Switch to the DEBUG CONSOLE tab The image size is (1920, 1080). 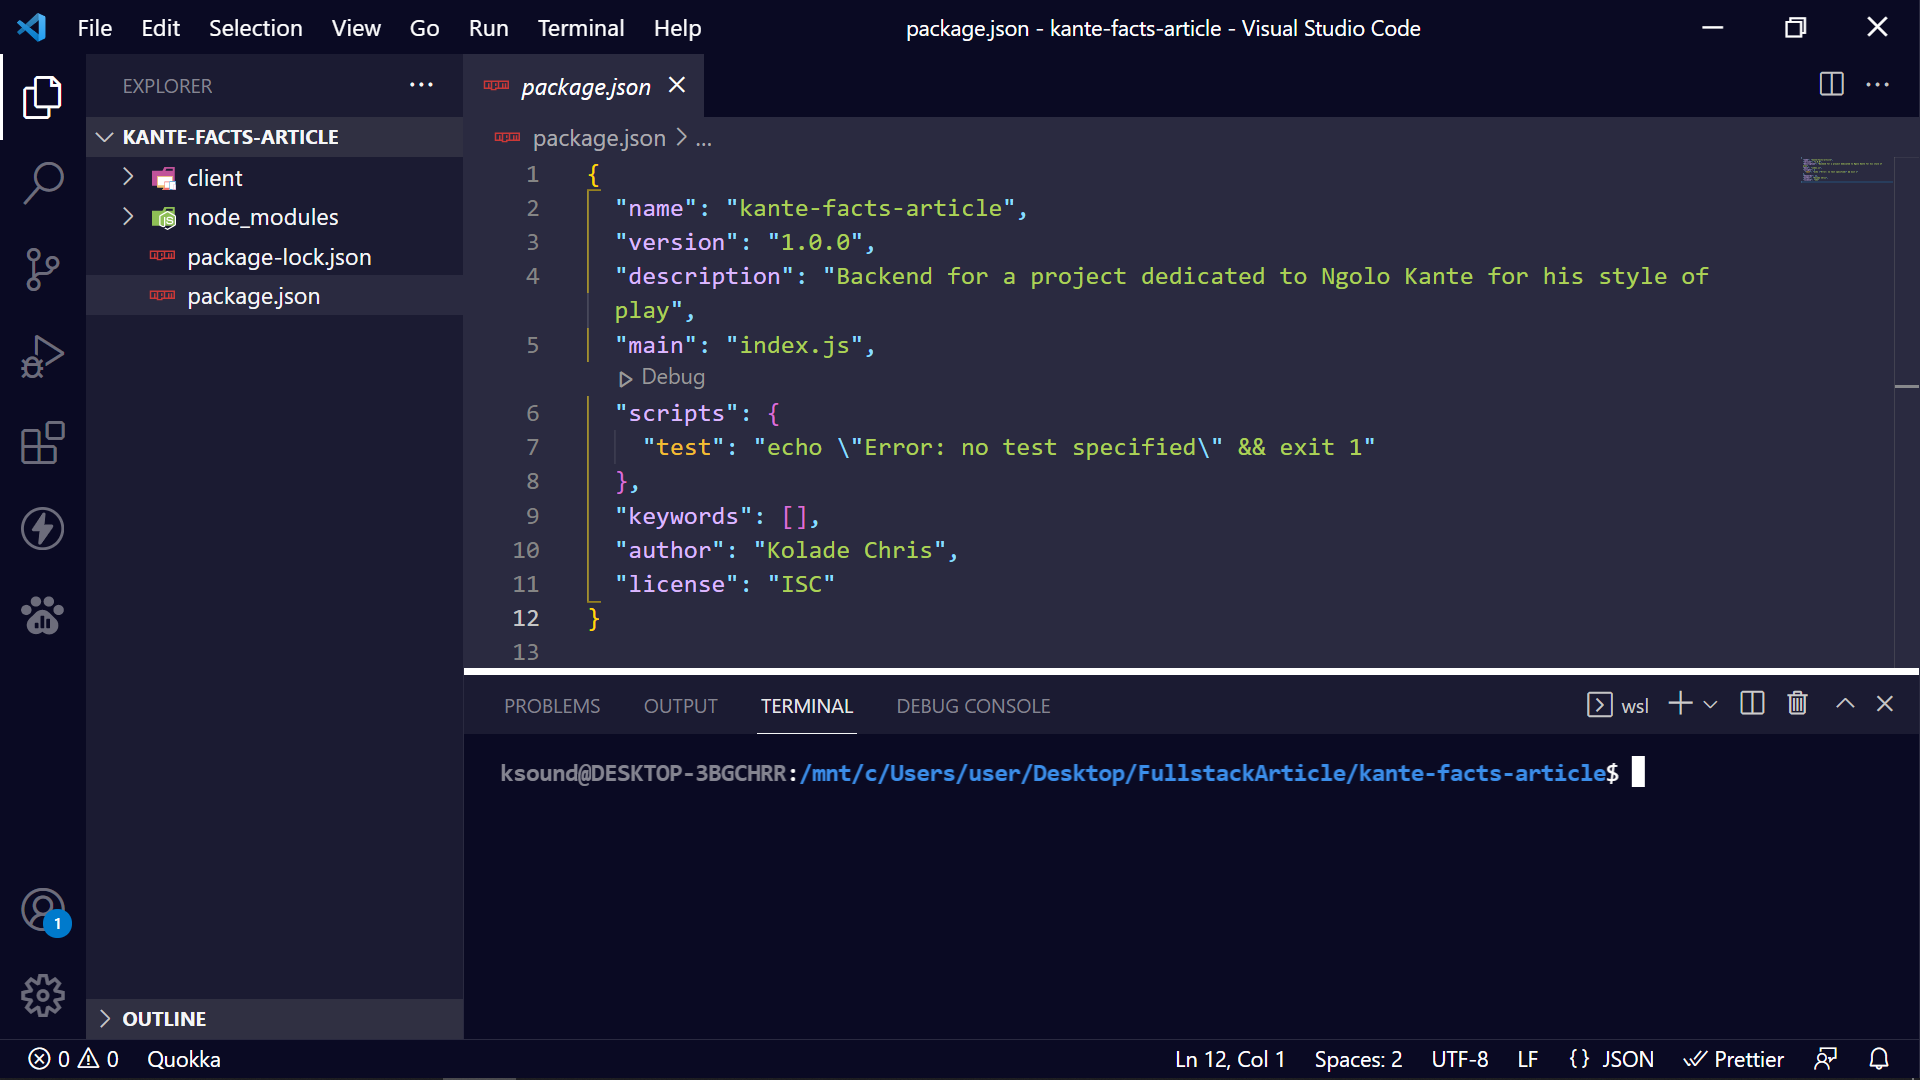(972, 706)
